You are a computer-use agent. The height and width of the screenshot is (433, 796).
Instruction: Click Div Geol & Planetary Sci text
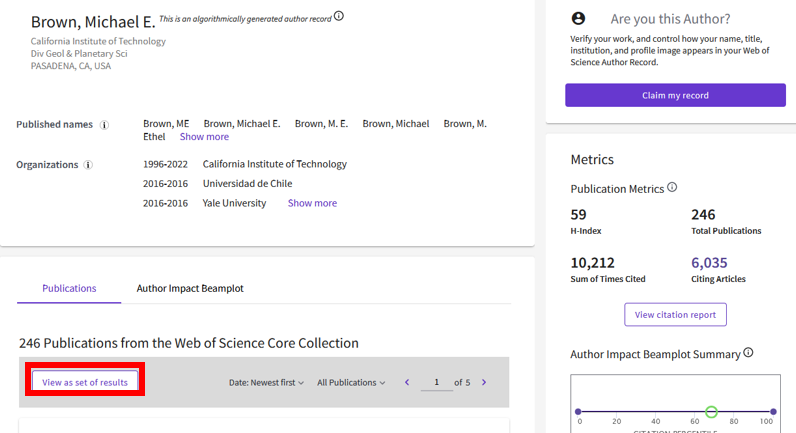point(79,54)
